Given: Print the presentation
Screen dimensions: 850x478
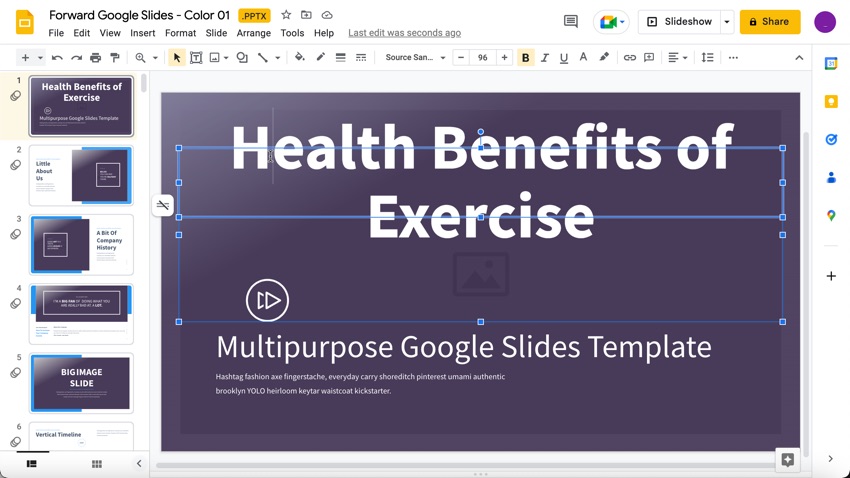Looking at the screenshot, I should pyautogui.click(x=95, y=57).
